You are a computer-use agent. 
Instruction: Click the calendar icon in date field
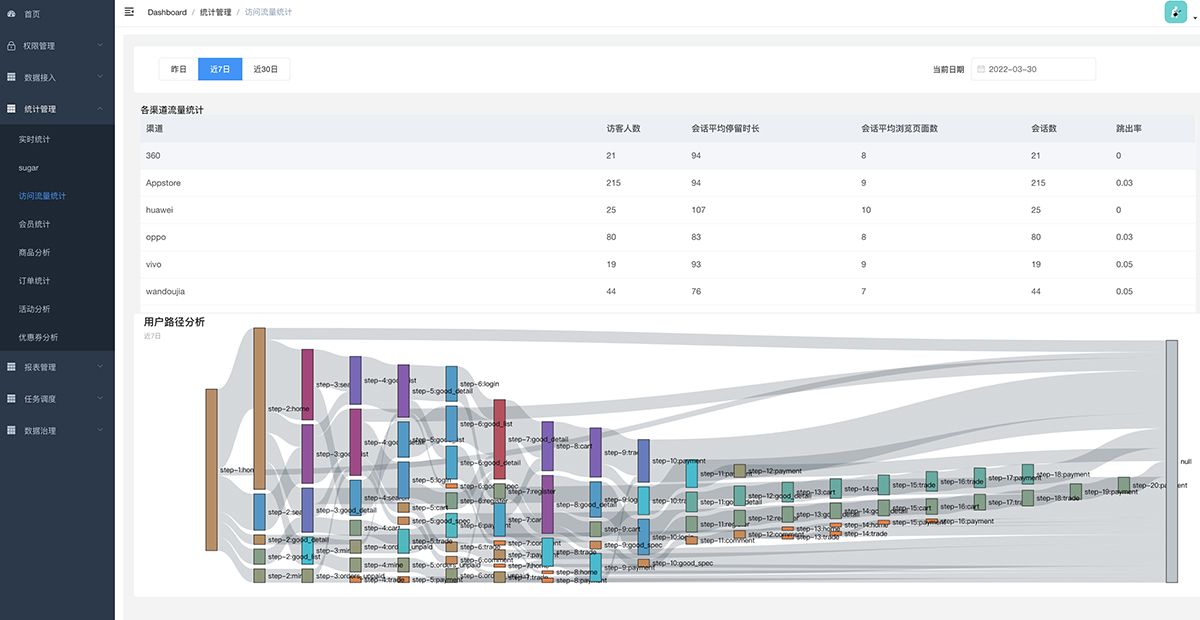click(x=981, y=69)
